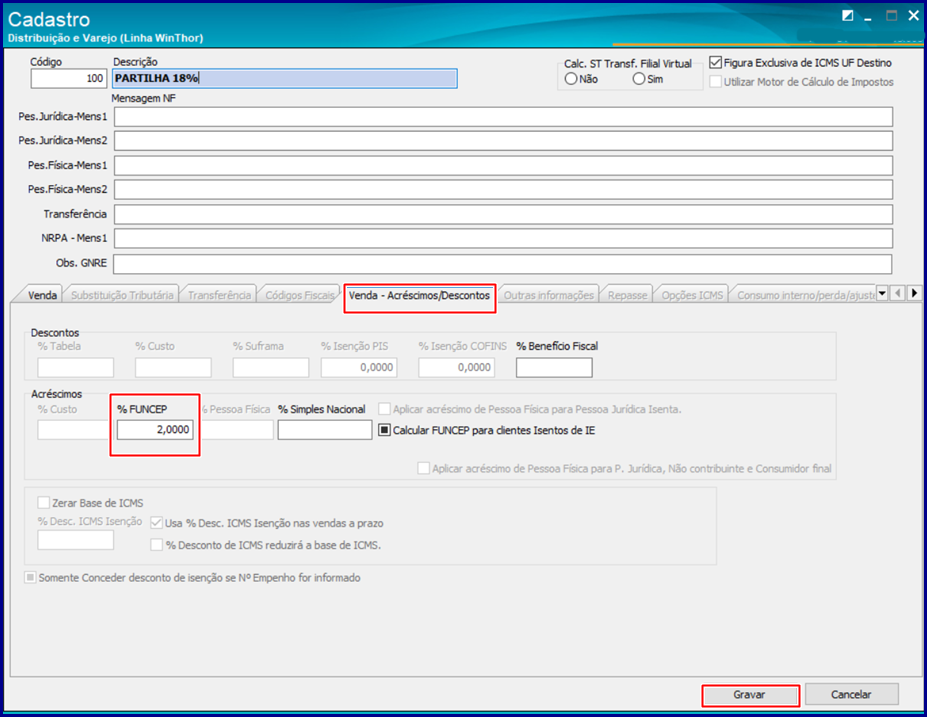Click the % Suframa field
927x717 pixels.
[271, 368]
